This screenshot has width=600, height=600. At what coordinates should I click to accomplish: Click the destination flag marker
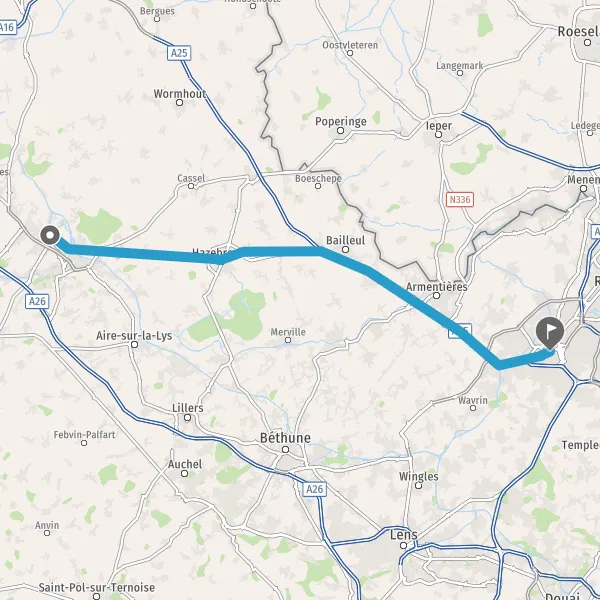(x=550, y=333)
